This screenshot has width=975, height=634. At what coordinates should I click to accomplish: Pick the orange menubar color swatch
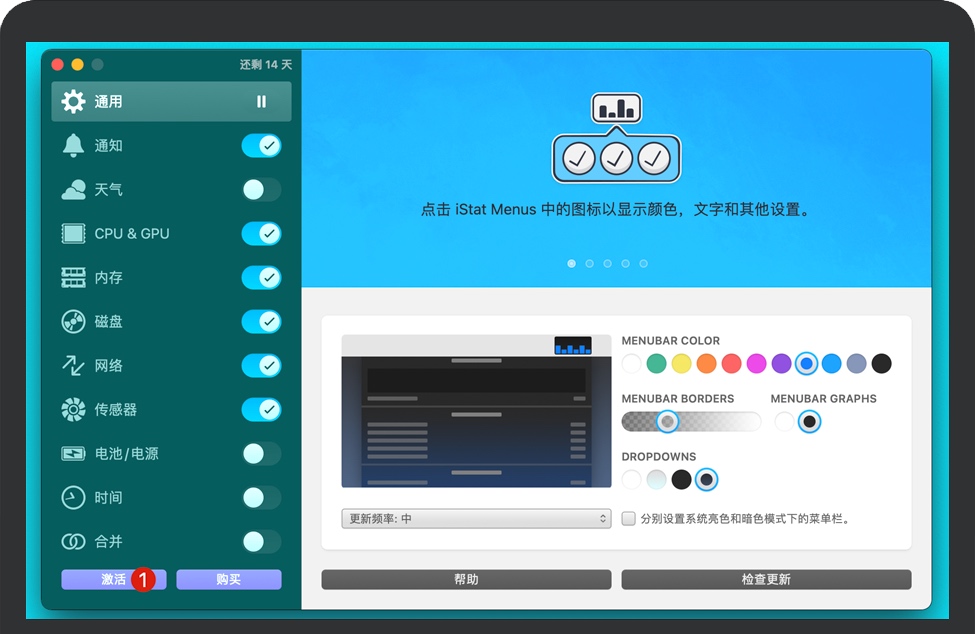coord(706,364)
